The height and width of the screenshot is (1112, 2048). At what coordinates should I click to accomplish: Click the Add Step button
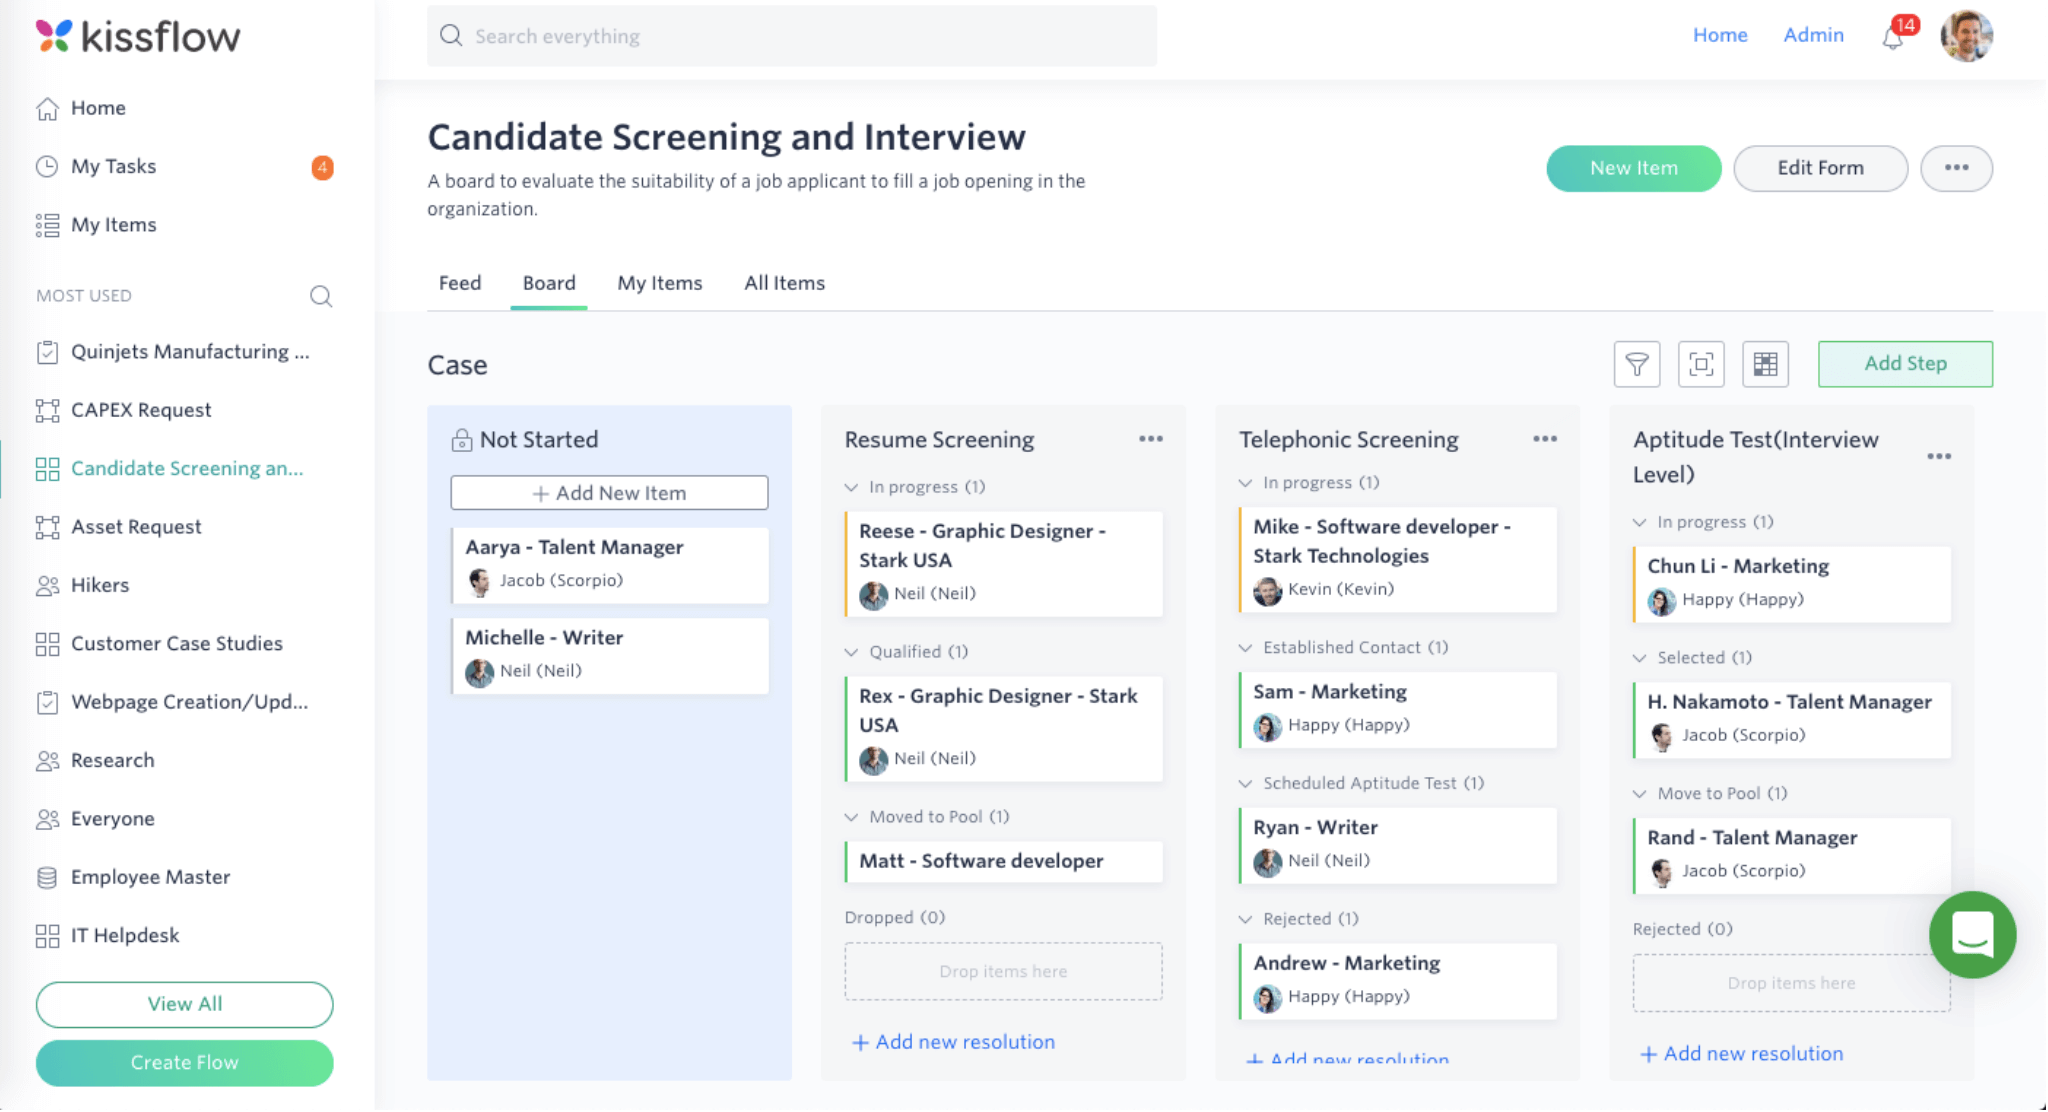[1904, 363]
